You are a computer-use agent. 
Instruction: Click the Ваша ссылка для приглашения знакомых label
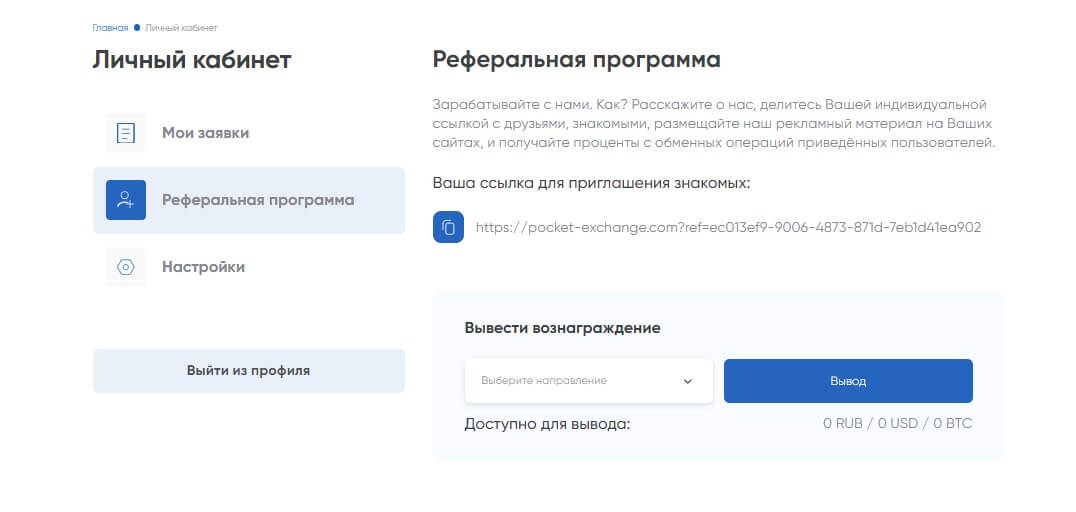(x=591, y=183)
